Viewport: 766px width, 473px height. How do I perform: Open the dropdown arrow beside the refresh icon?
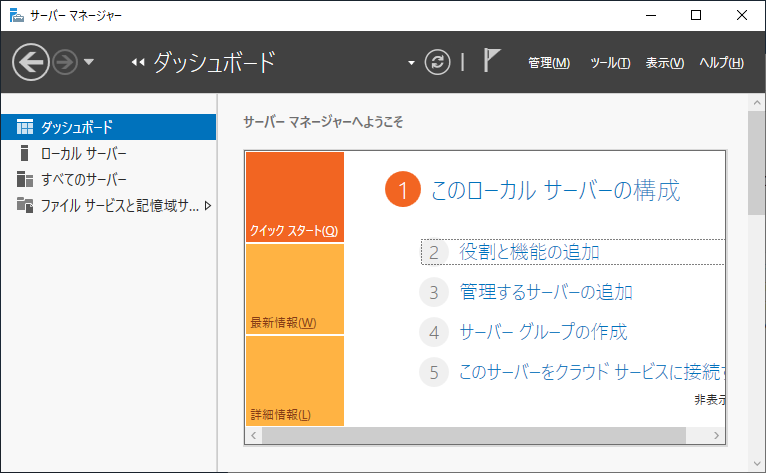click(411, 63)
